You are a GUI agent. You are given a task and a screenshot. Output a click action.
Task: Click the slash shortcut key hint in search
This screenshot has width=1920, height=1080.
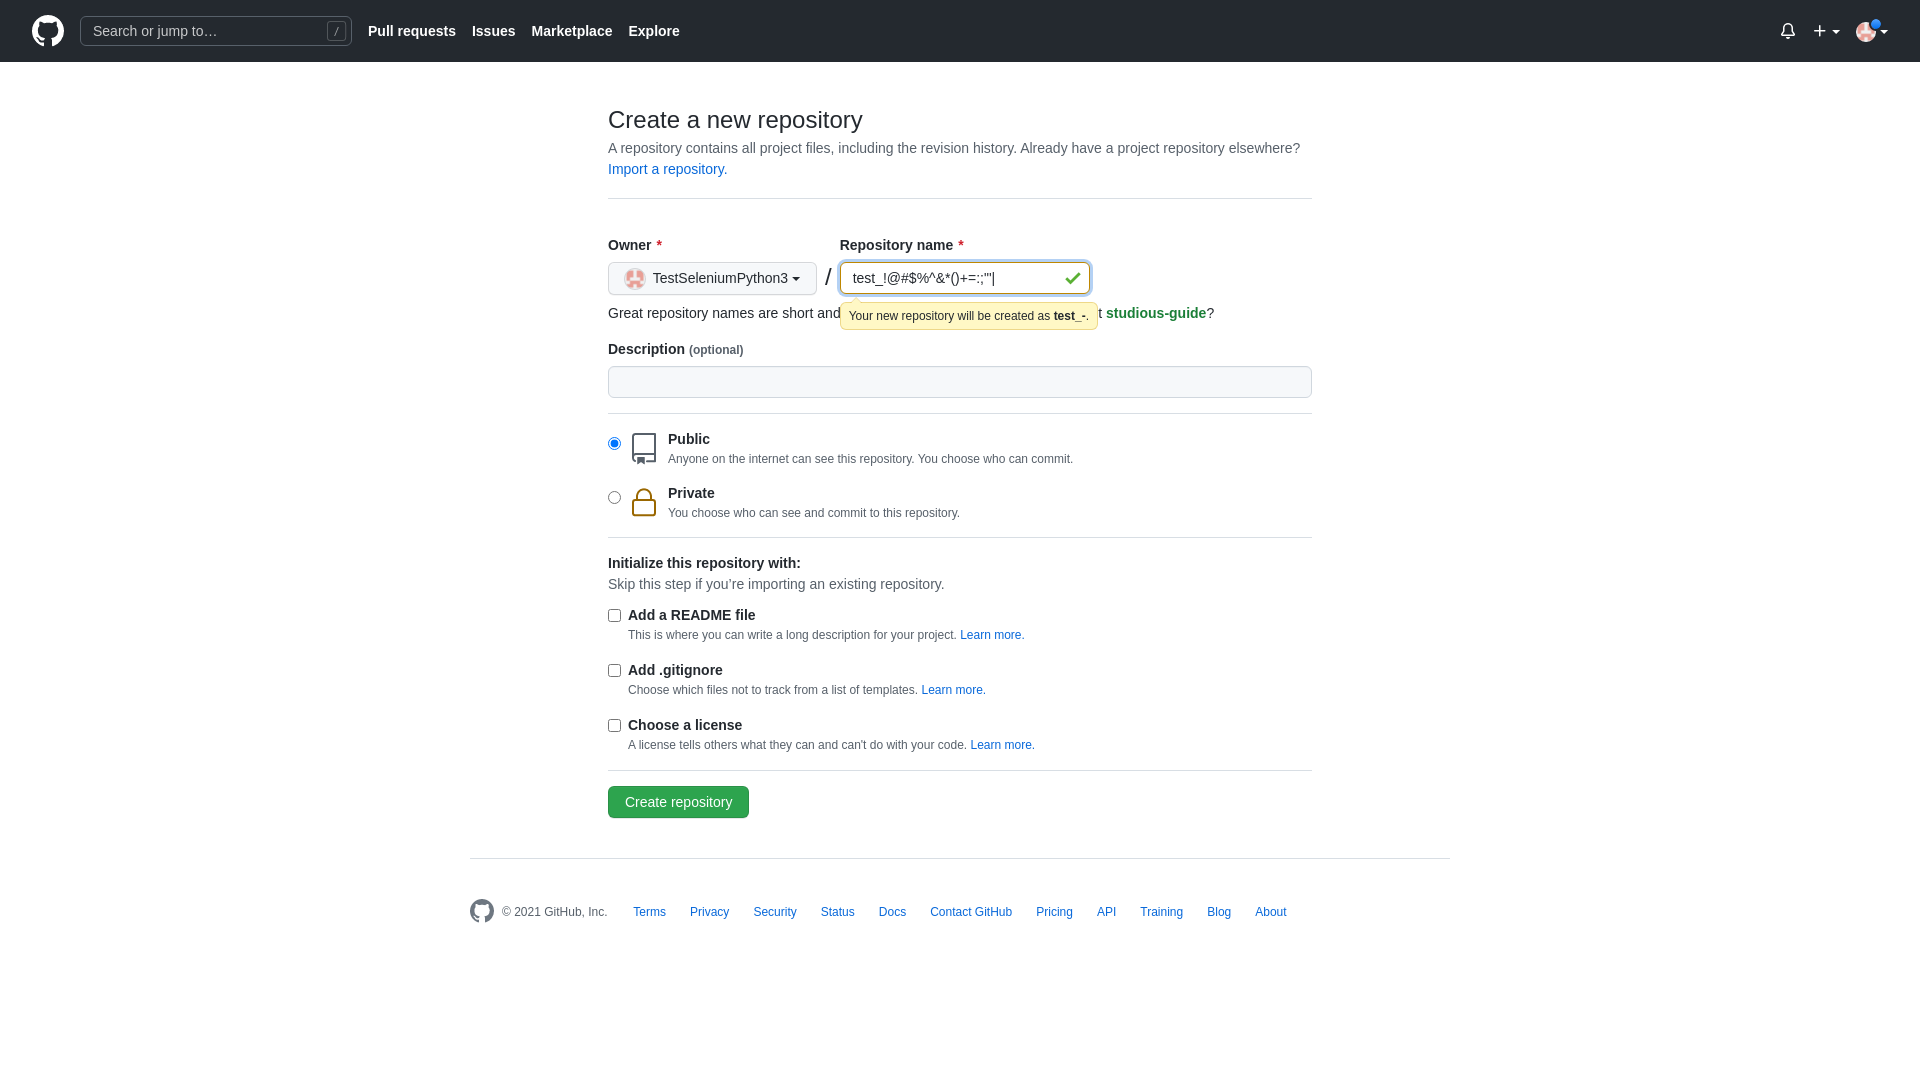pos(336,31)
